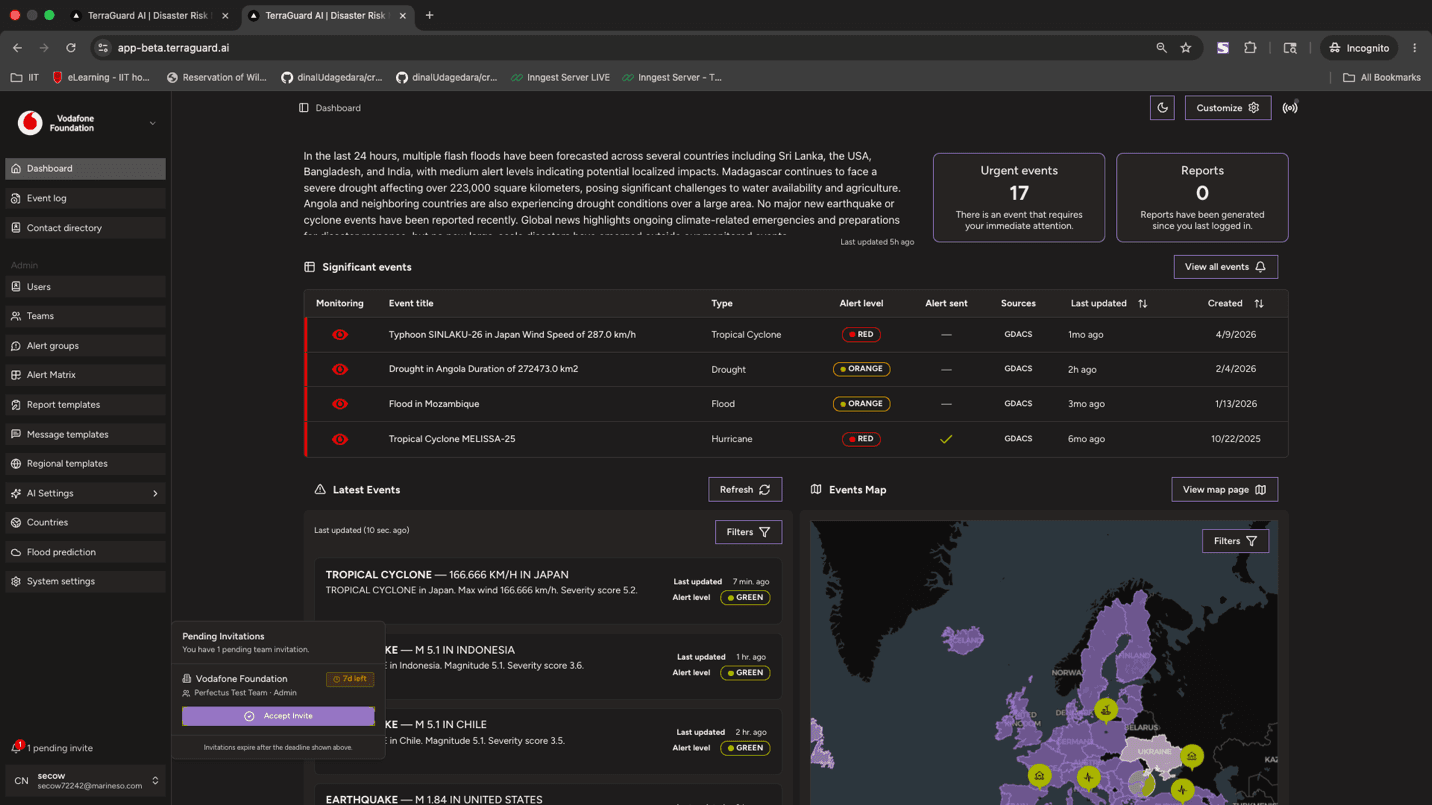
Task: Go back using the browser back arrow
Action: (18, 48)
